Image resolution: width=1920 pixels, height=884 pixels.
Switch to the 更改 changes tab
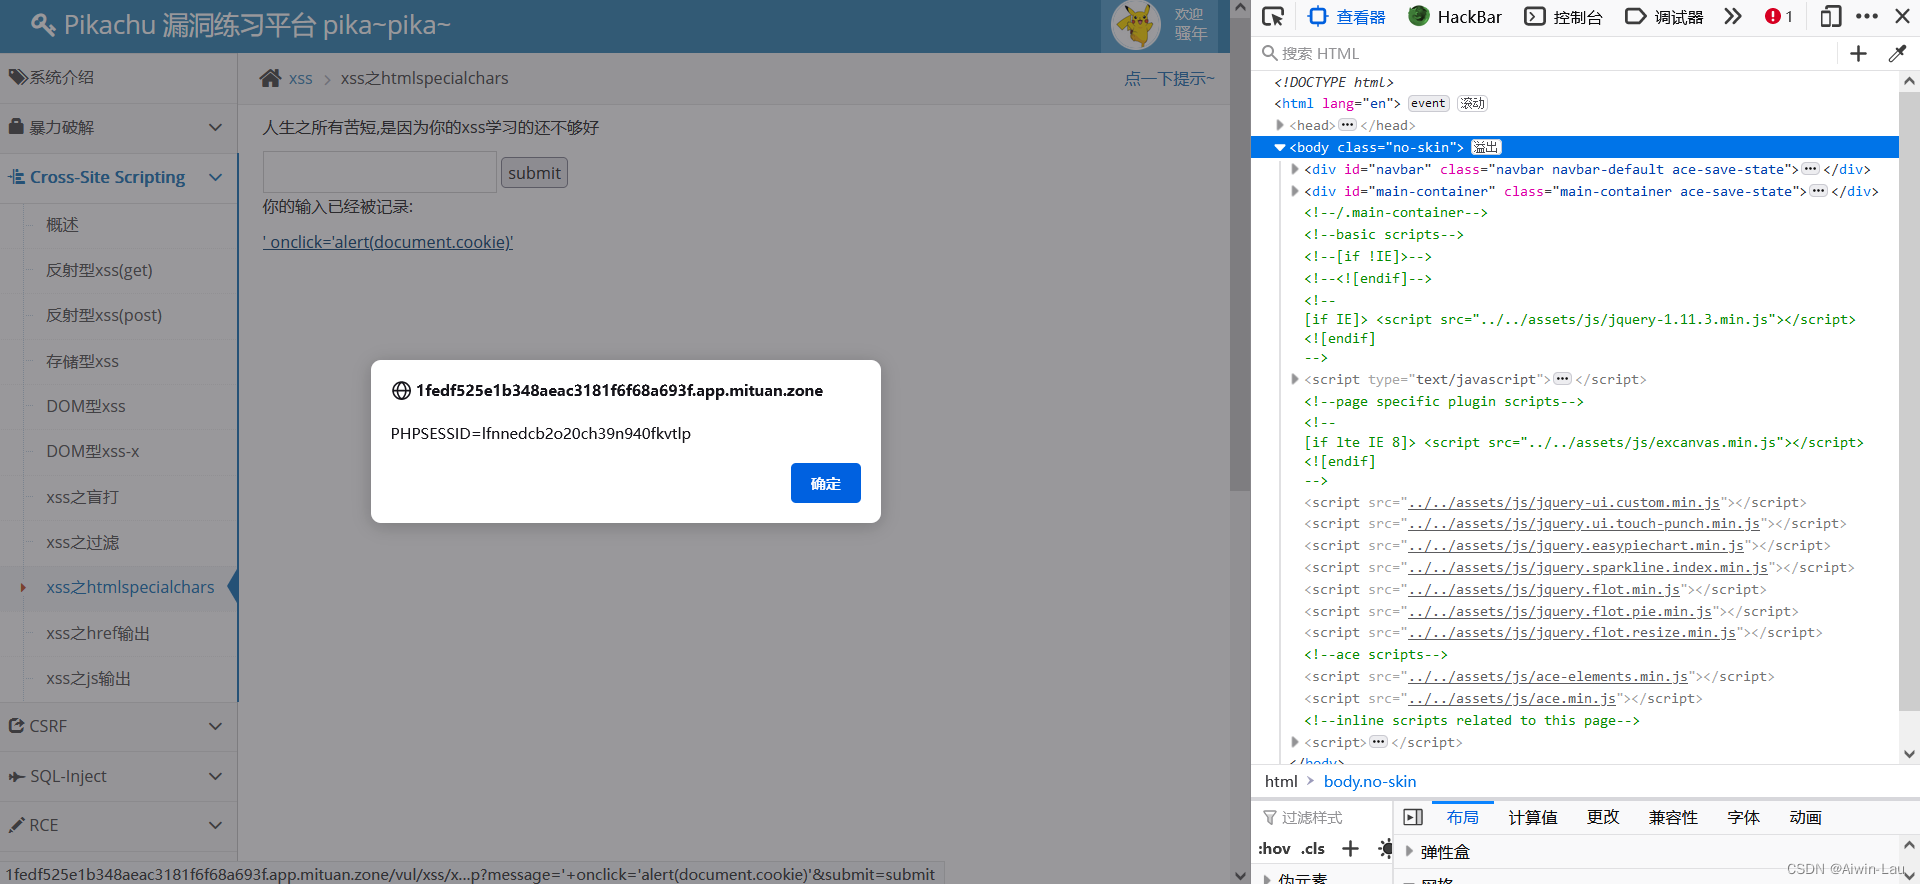click(1603, 817)
